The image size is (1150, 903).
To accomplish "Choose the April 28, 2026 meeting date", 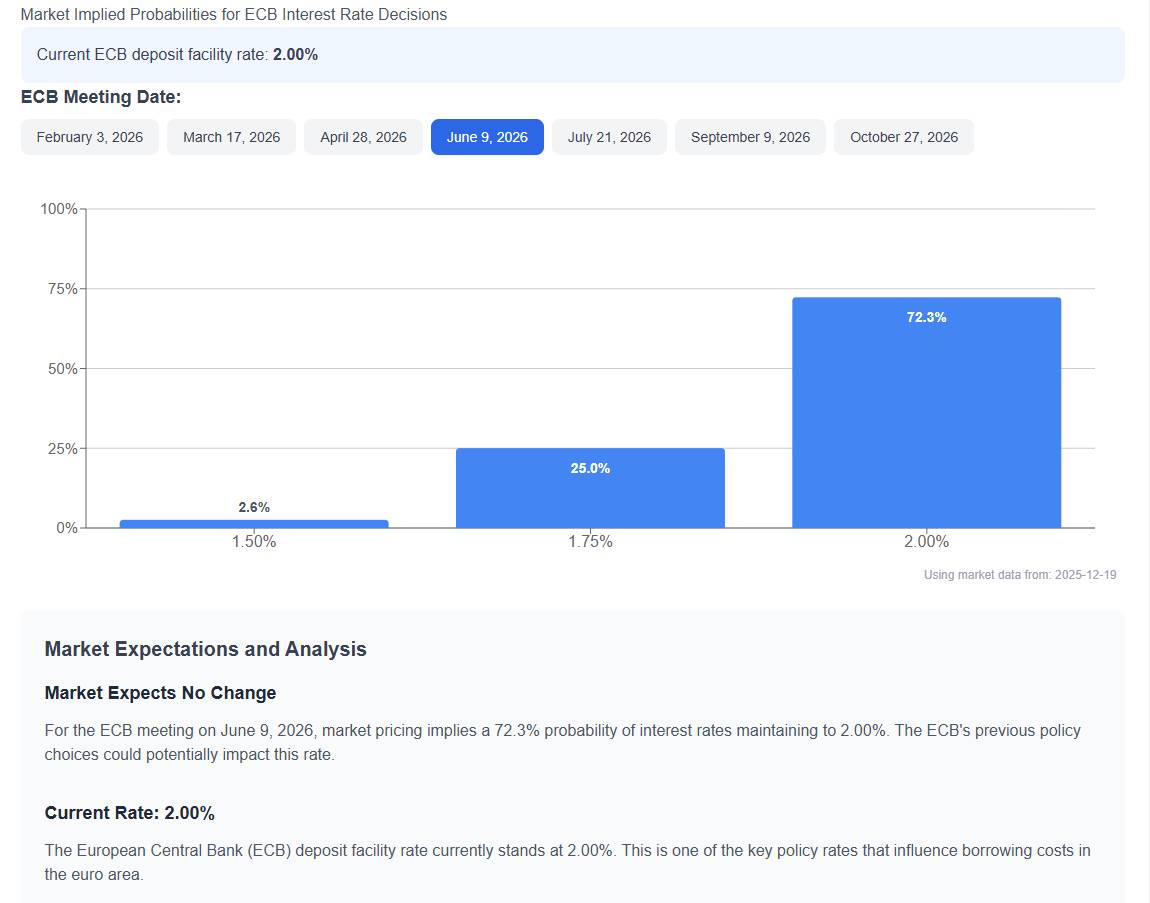I will click(x=363, y=137).
